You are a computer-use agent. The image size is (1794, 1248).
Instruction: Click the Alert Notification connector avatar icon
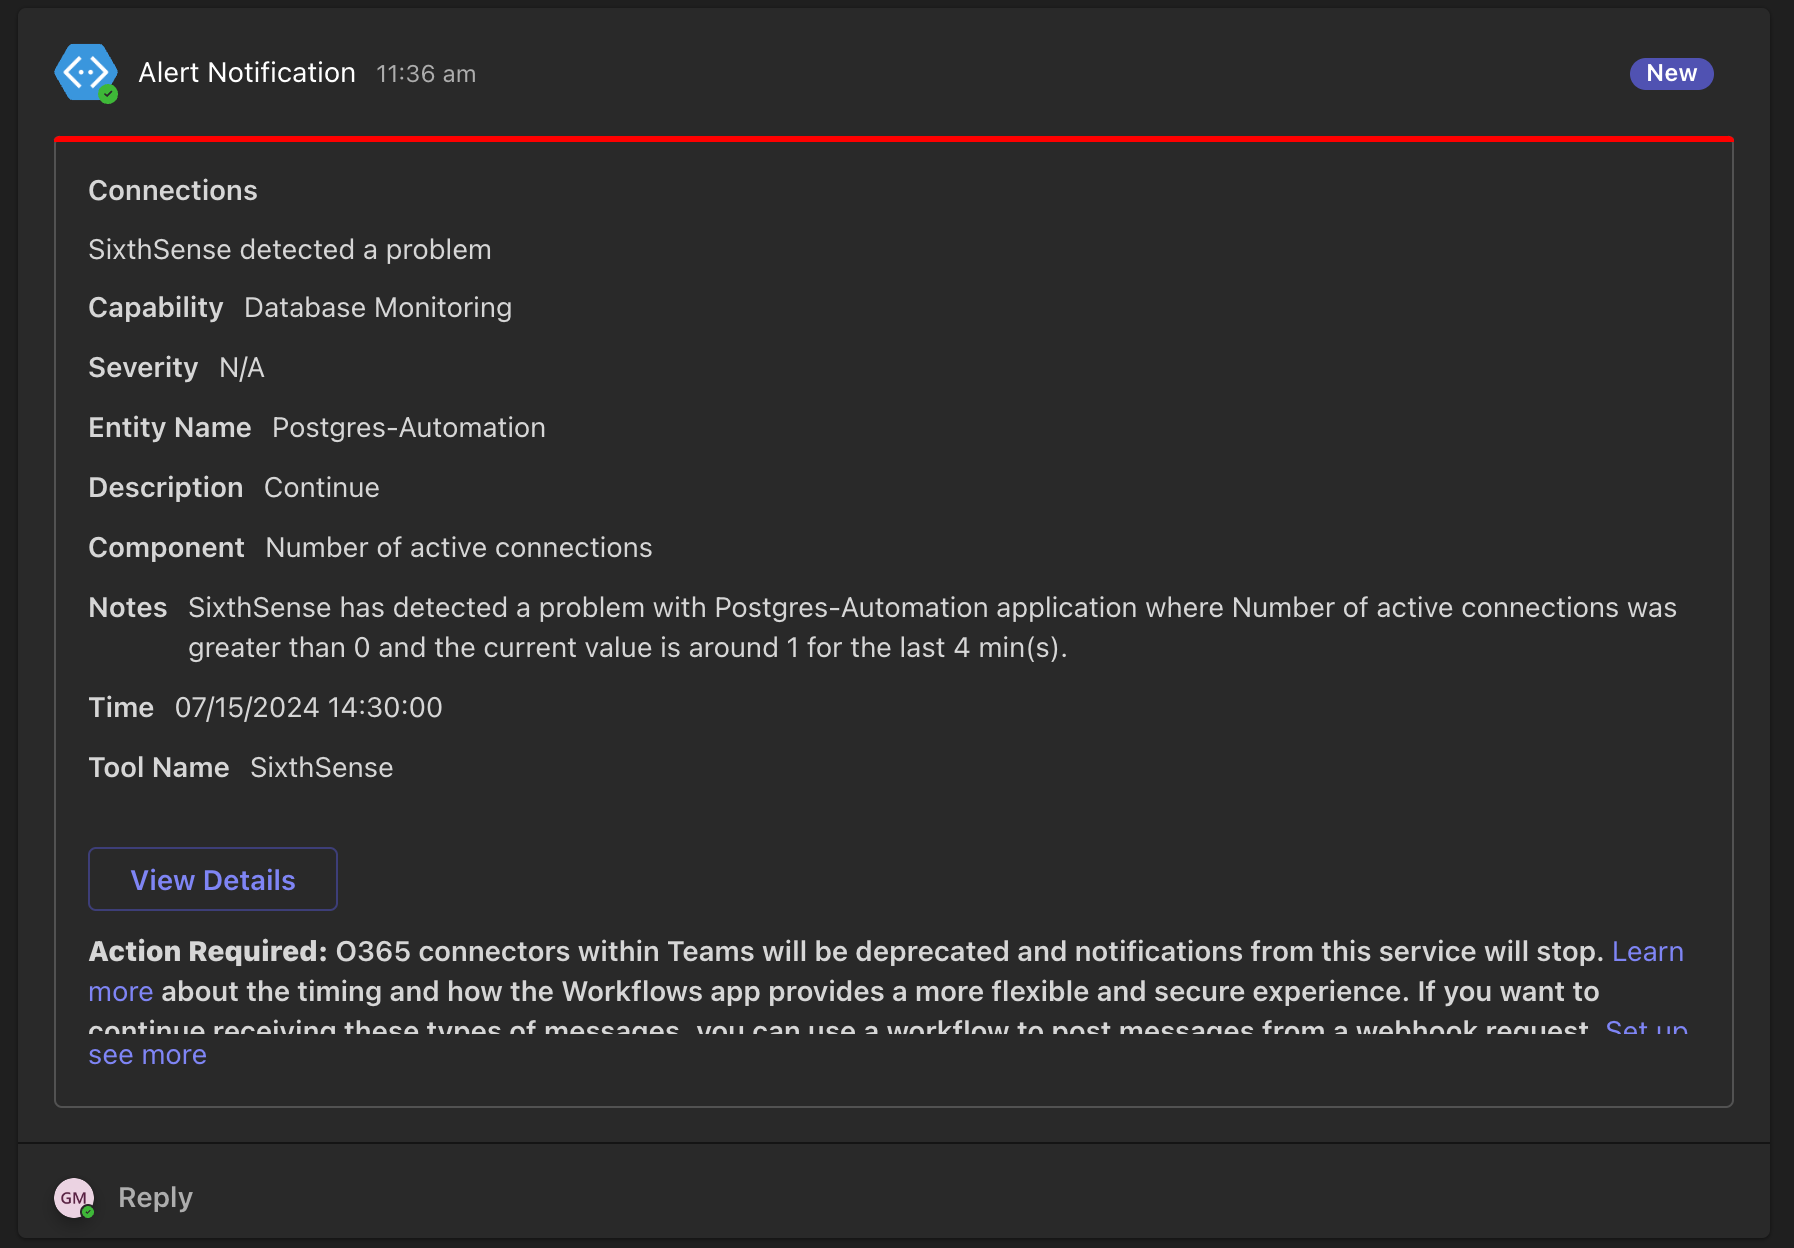[x=86, y=73]
